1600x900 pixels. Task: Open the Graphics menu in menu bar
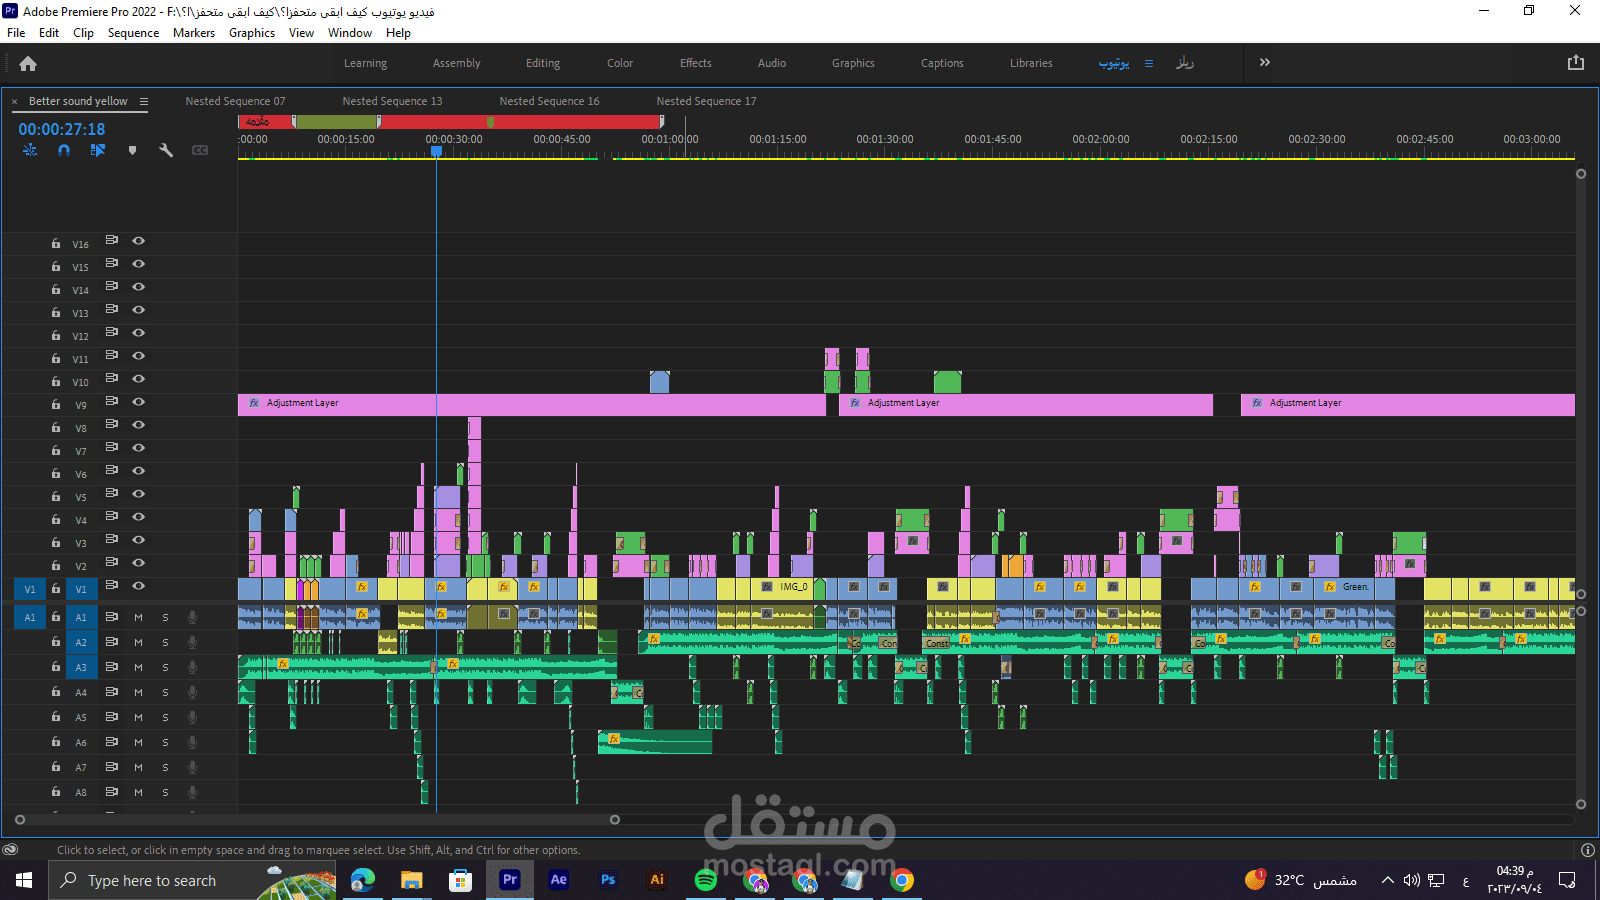pos(252,33)
